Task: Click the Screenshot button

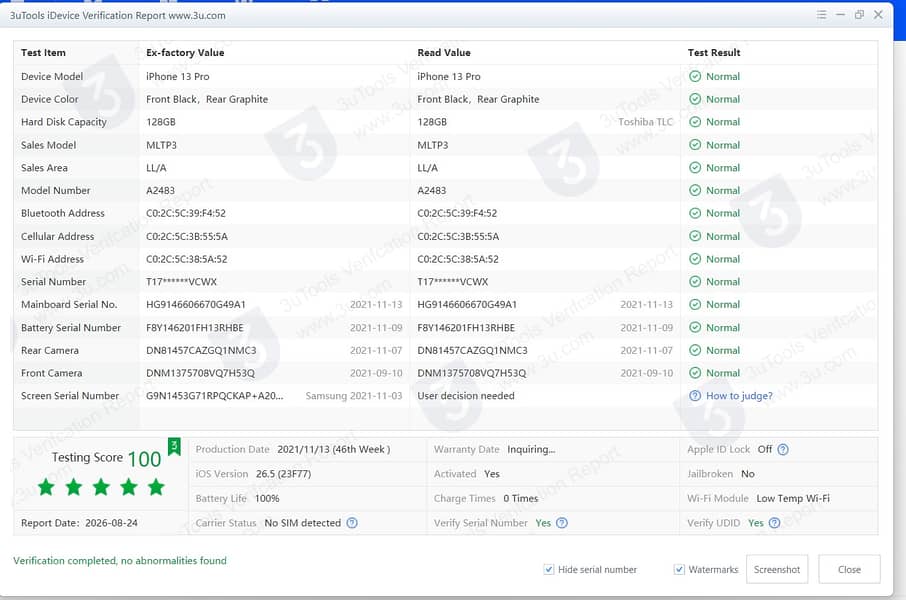Action: (x=777, y=569)
